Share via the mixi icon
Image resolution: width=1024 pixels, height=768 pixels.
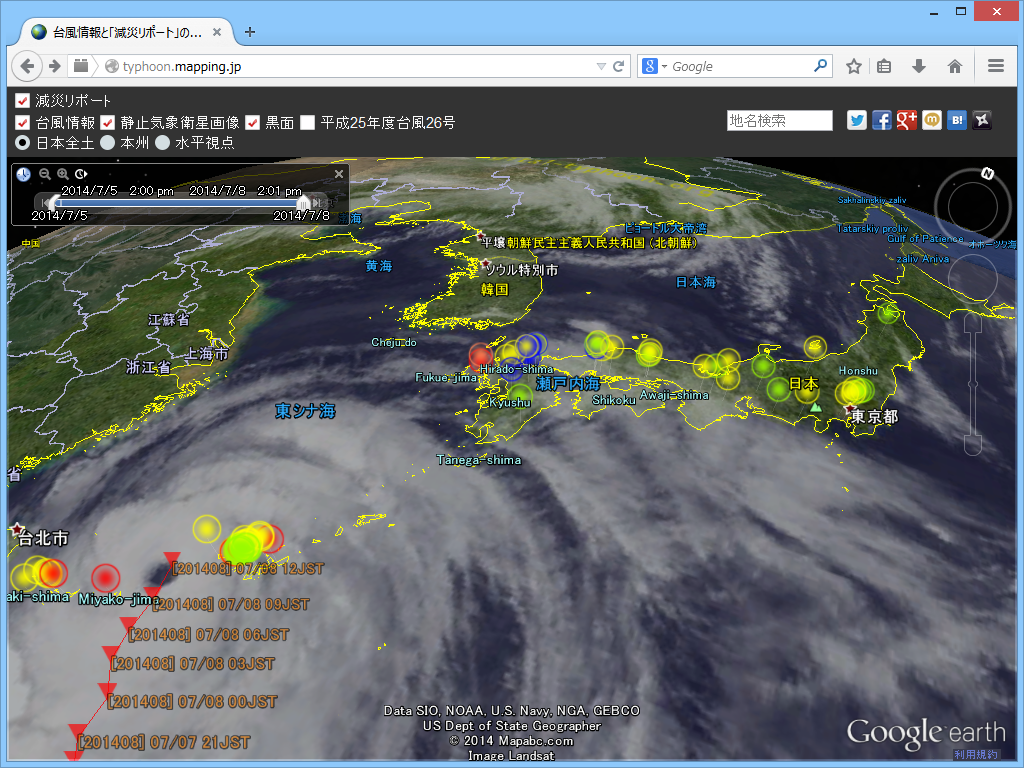[932, 120]
